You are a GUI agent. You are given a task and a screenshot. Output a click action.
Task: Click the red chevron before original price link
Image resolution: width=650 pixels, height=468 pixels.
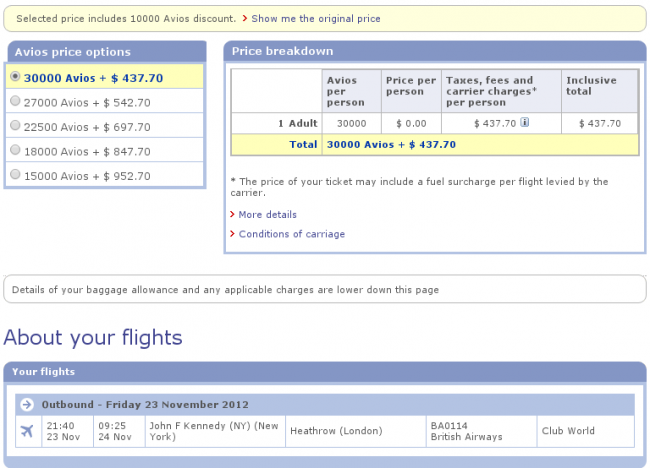click(245, 18)
